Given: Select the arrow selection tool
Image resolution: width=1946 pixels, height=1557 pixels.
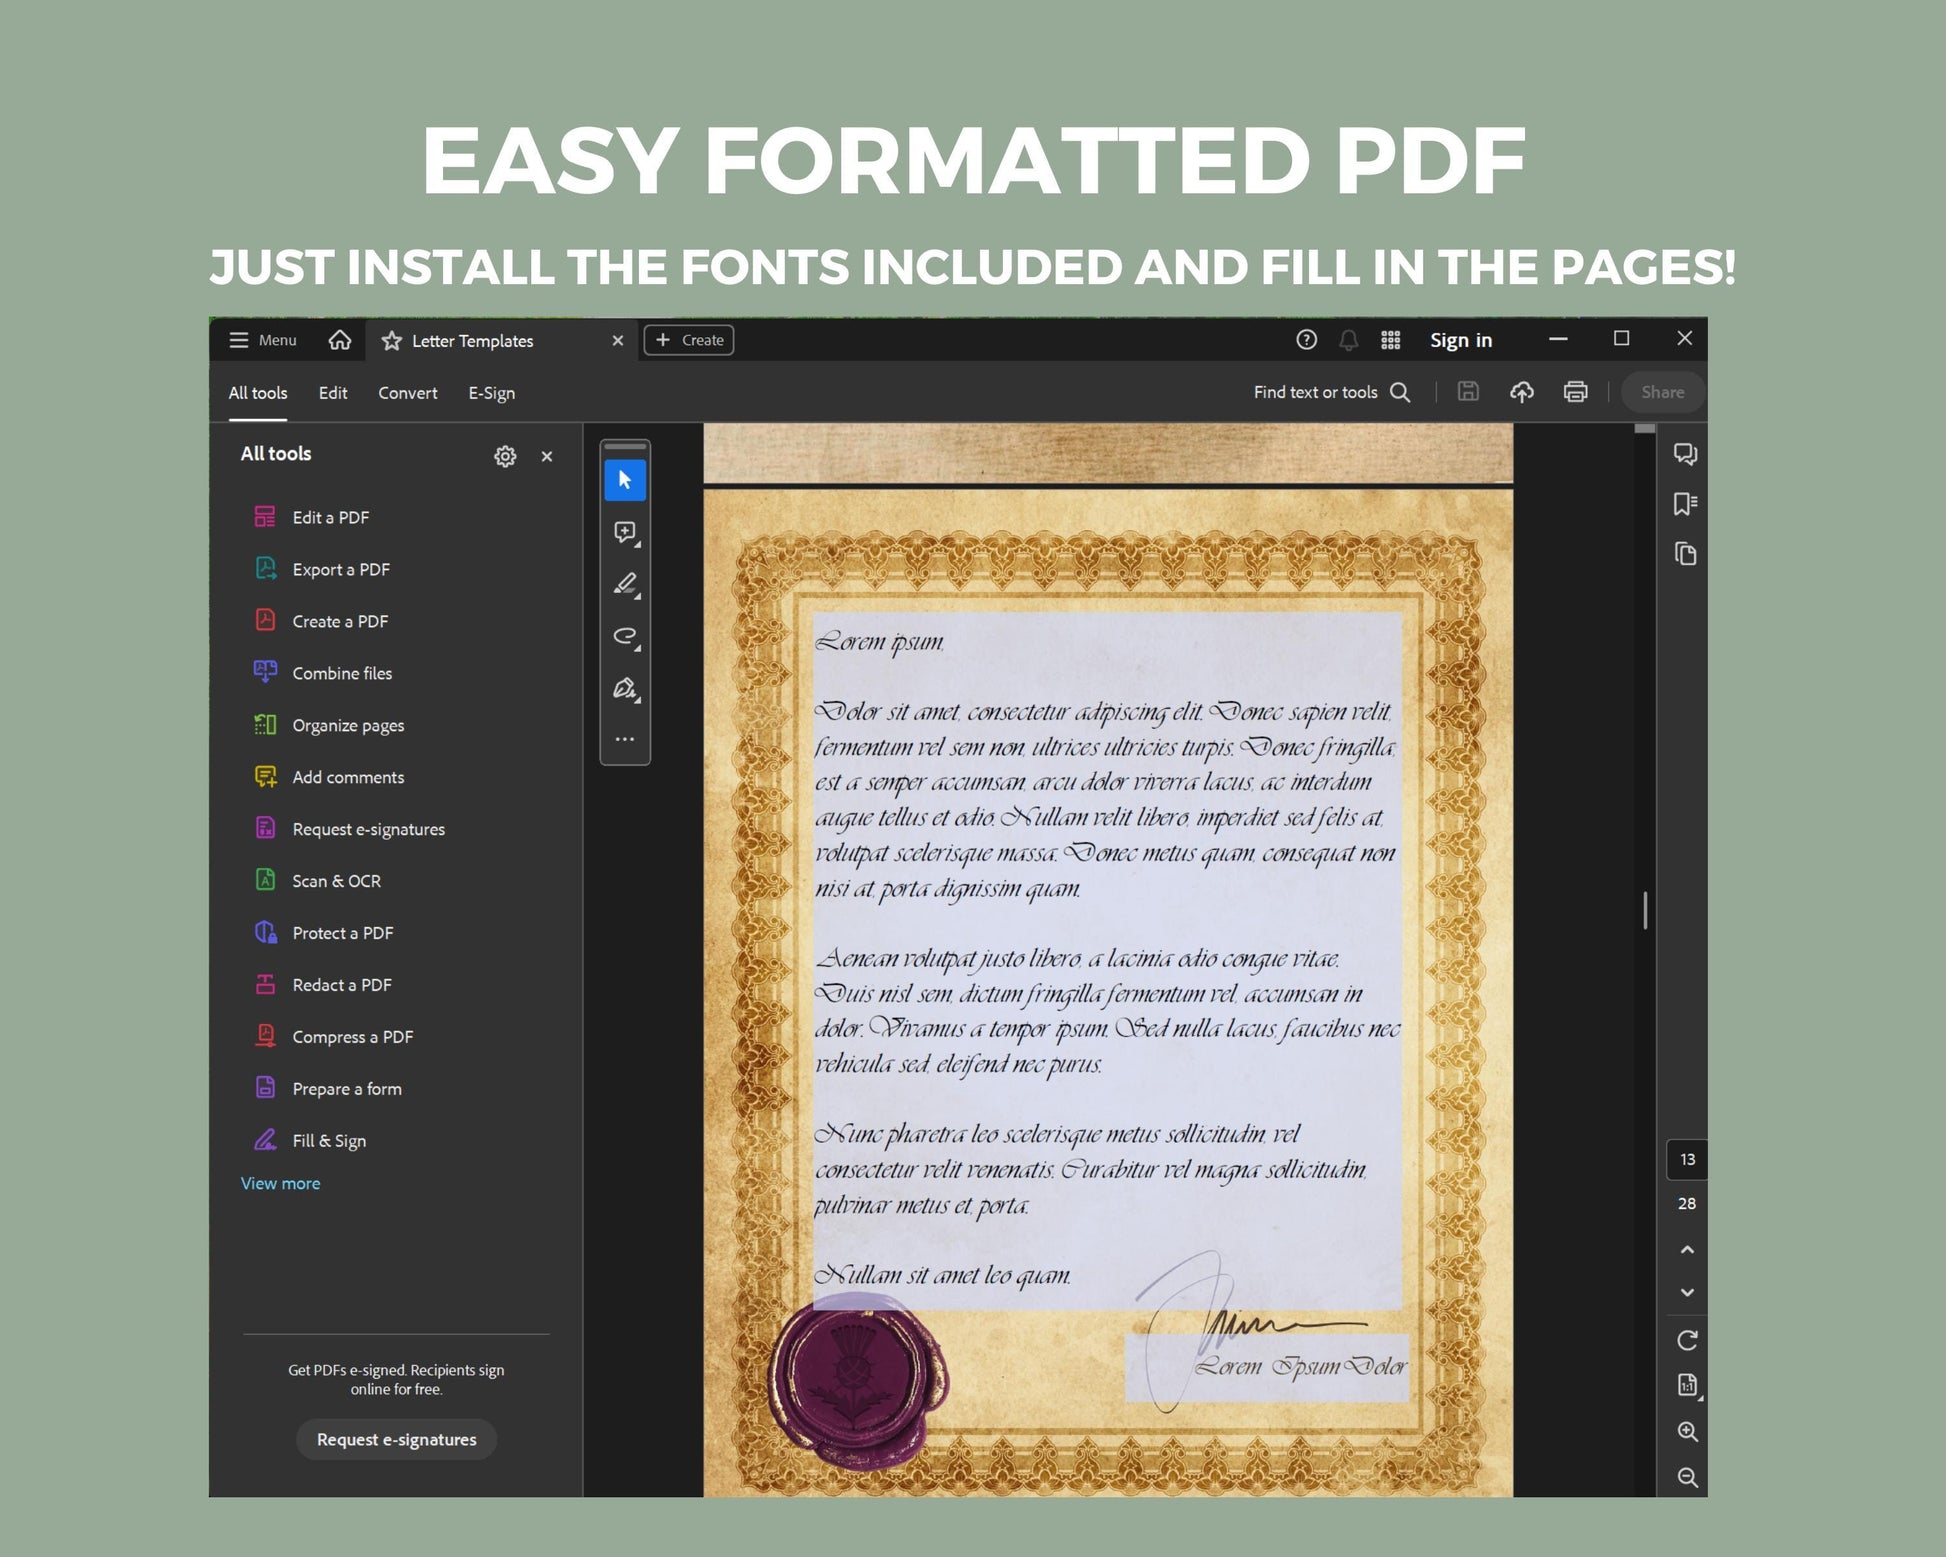Looking at the screenshot, I should 625,480.
